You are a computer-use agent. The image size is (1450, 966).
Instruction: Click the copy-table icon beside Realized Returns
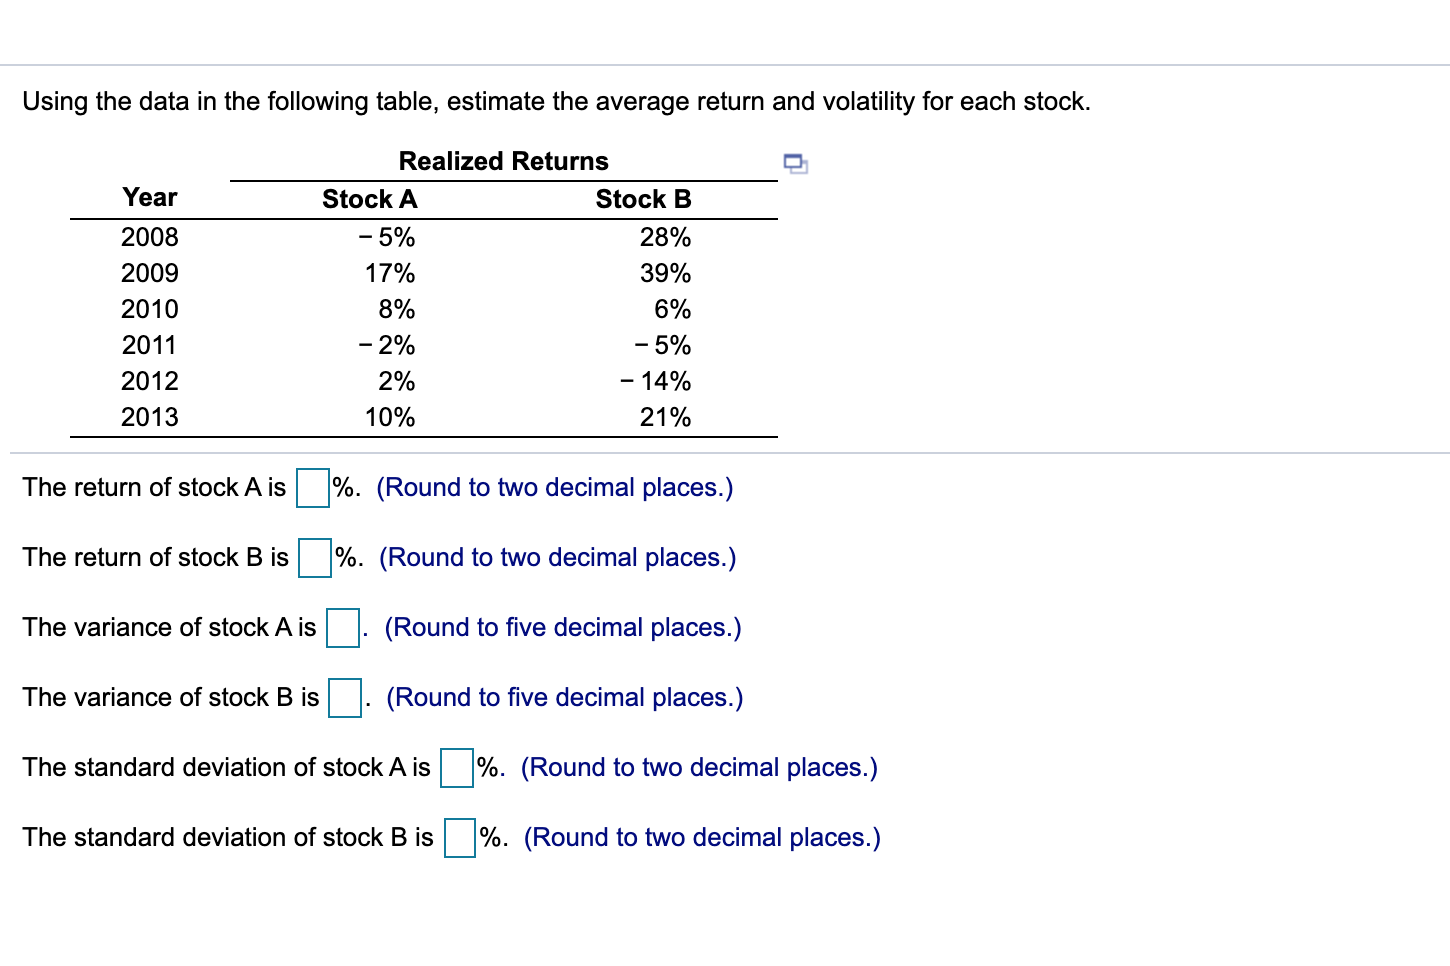tap(797, 162)
